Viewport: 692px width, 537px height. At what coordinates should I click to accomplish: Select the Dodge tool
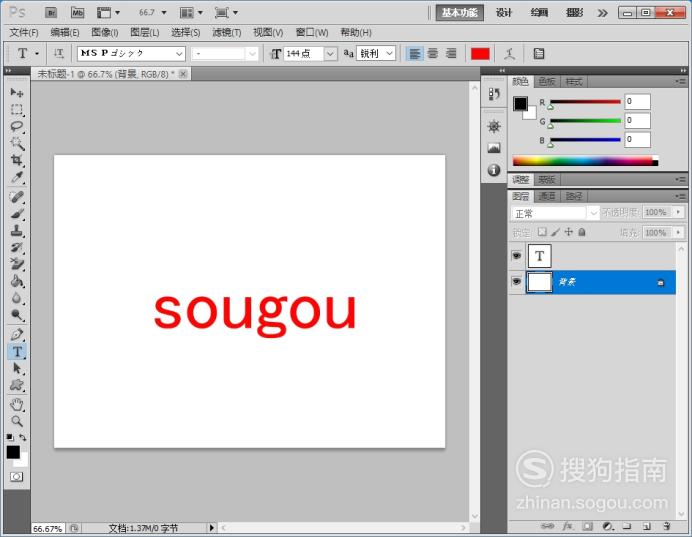(17, 315)
